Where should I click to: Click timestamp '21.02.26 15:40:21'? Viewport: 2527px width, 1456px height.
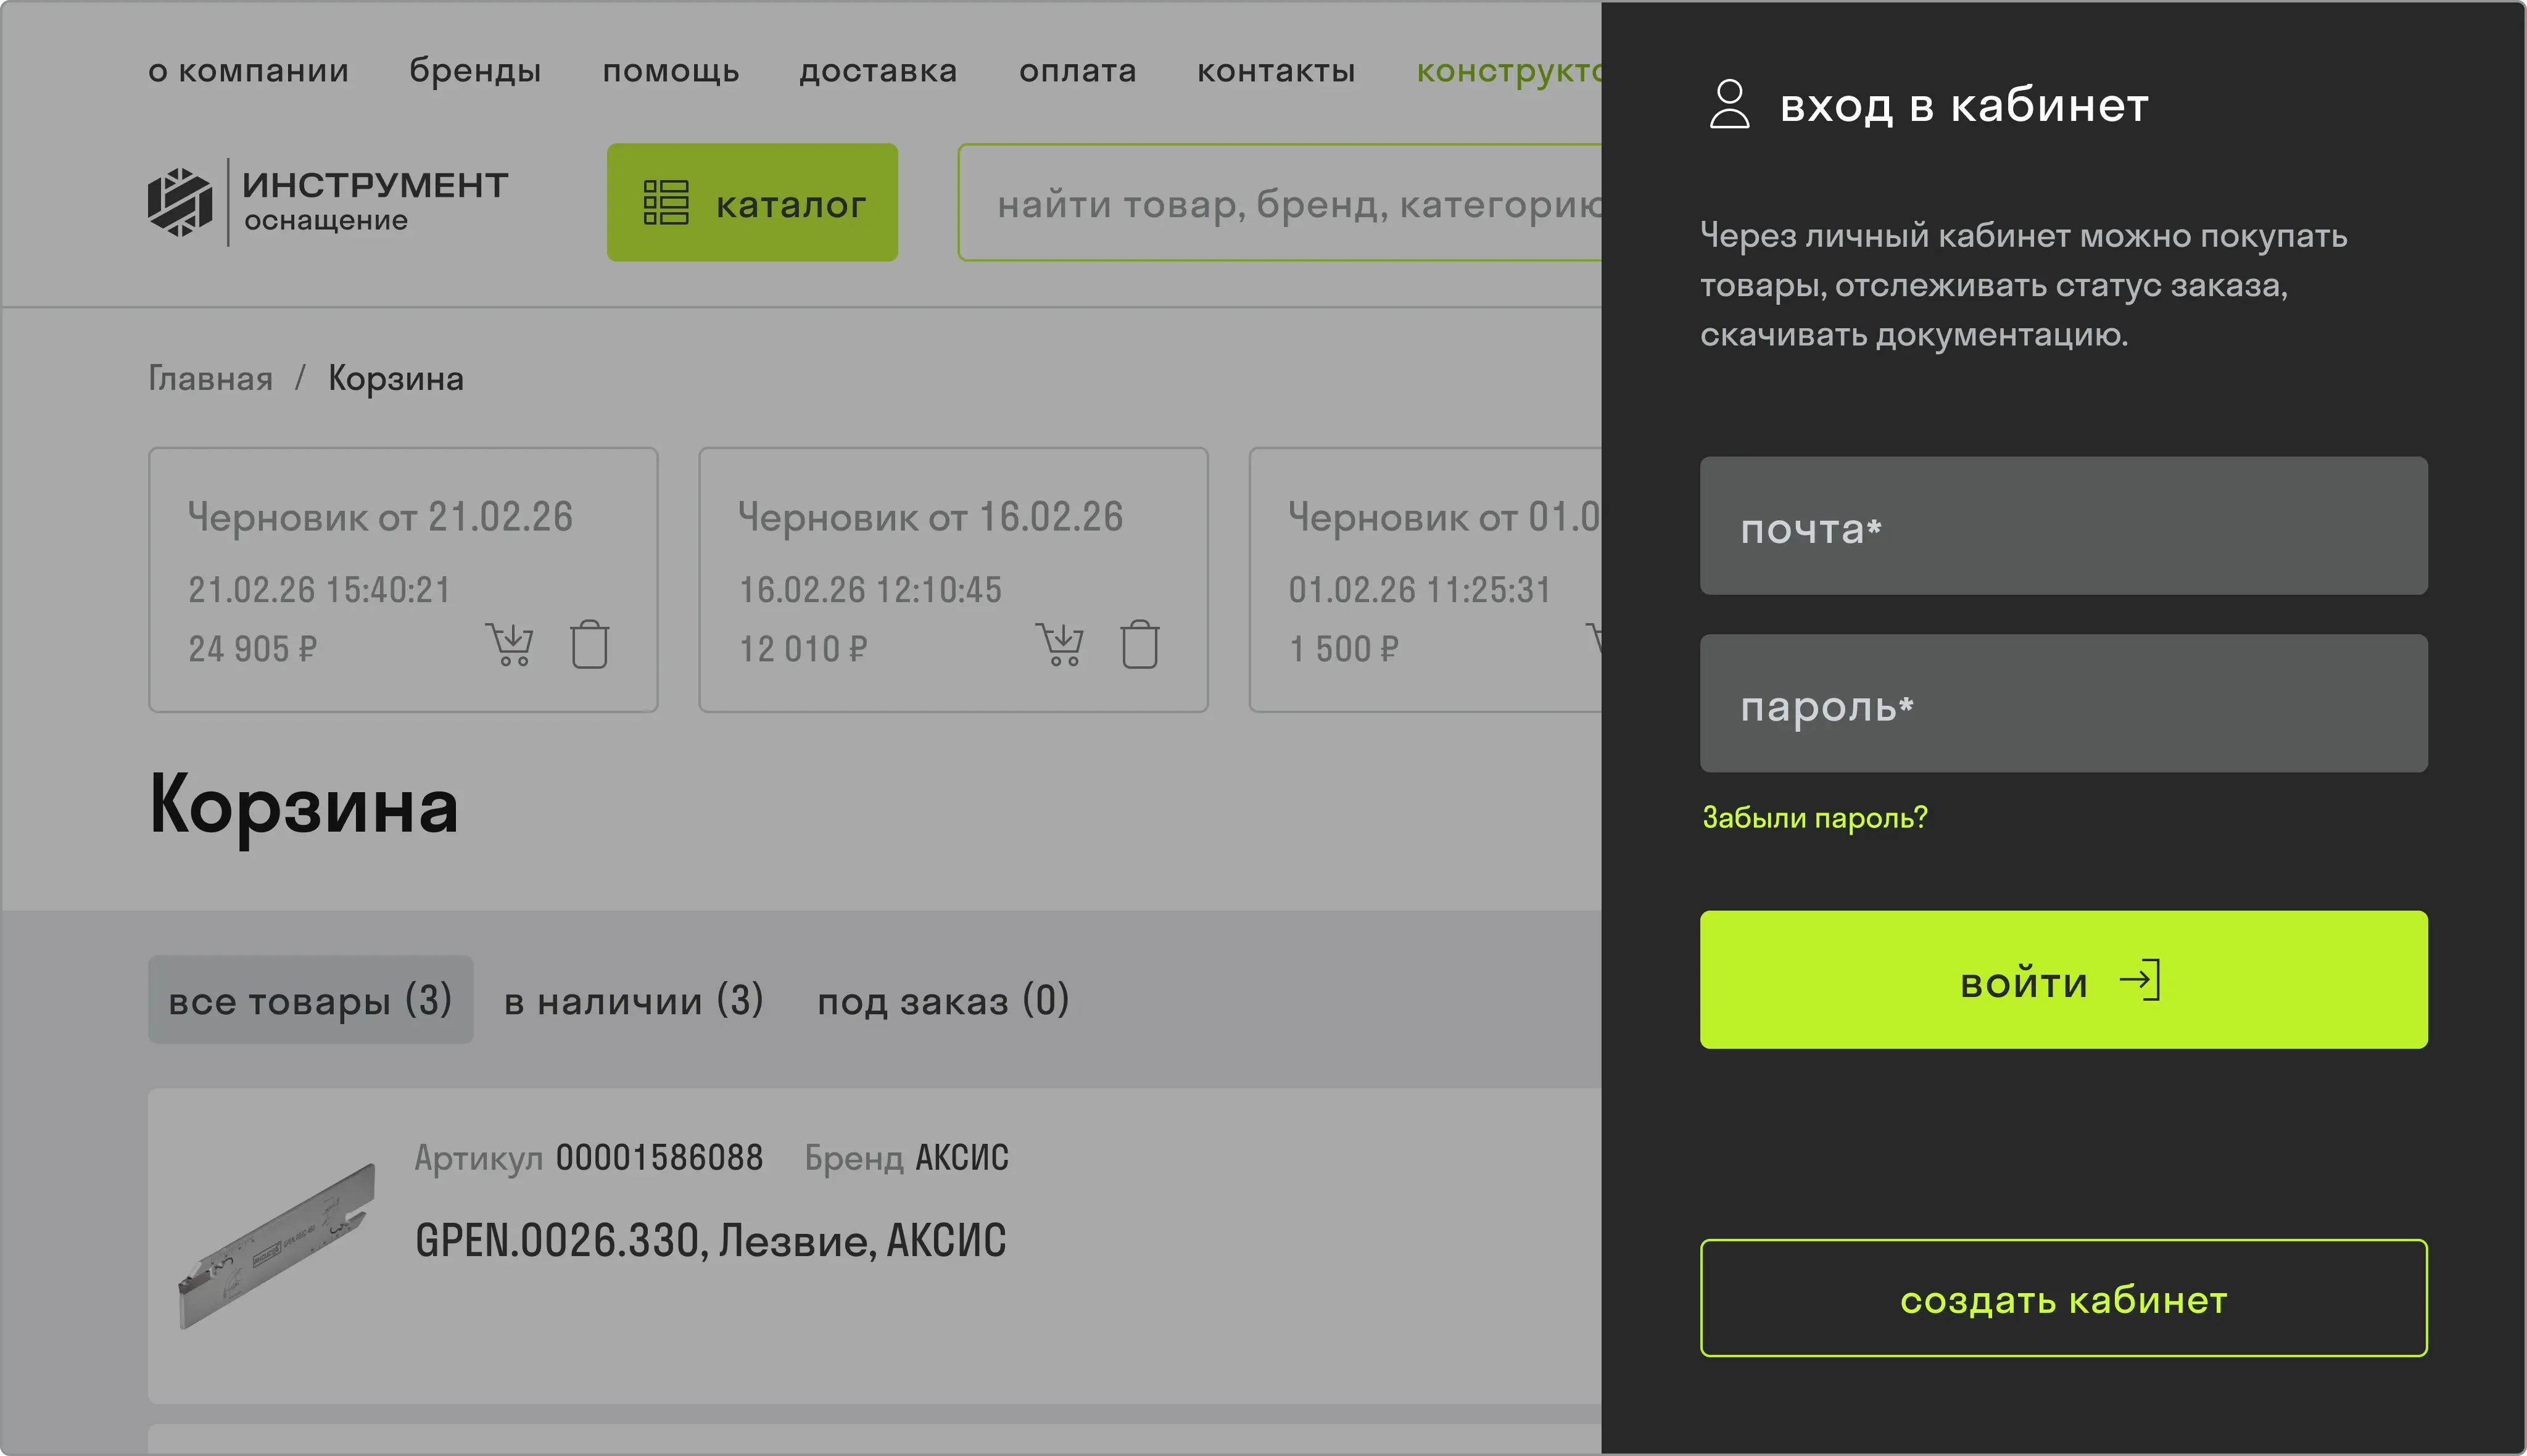click(x=319, y=590)
